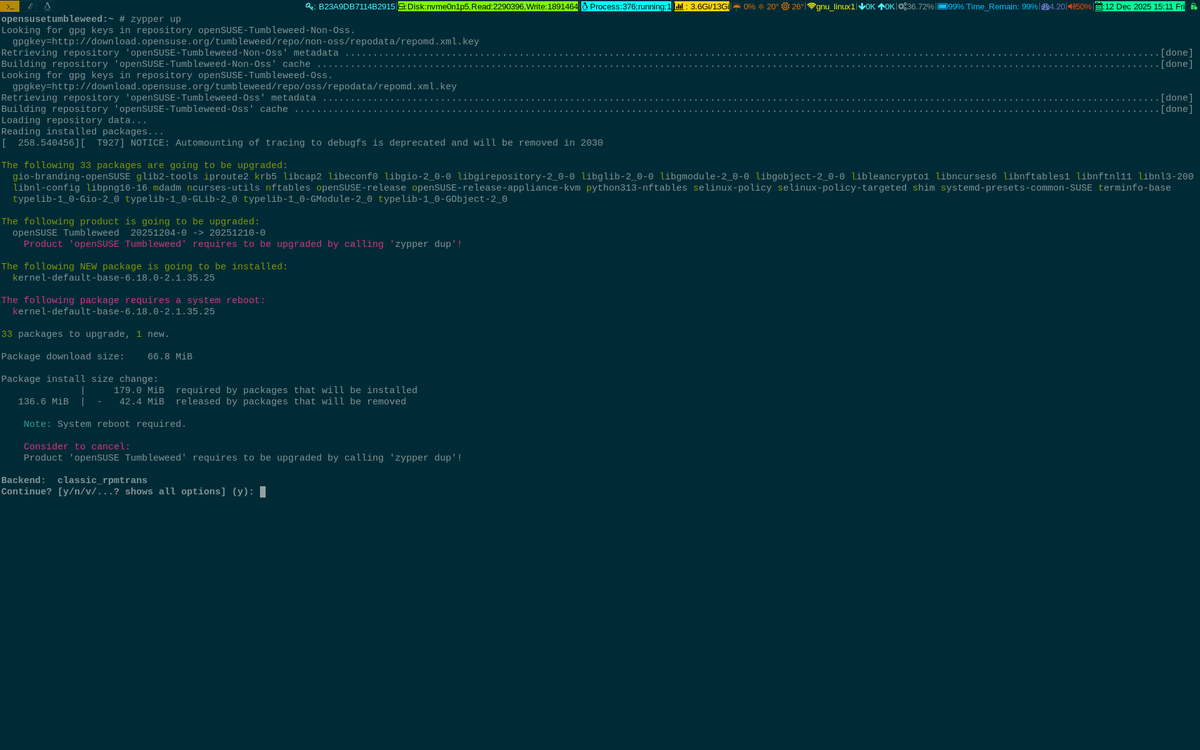The width and height of the screenshot is (1200, 750).
Task: Click the libnftables1 package name
Action: tap(1036, 177)
